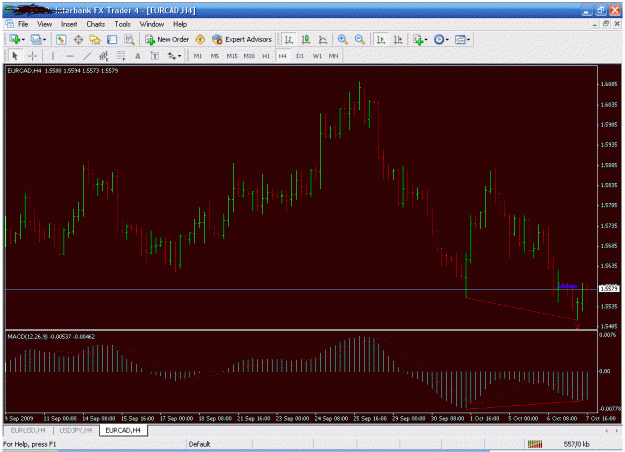
Task: Click the Profiles icon
Action: (36, 39)
